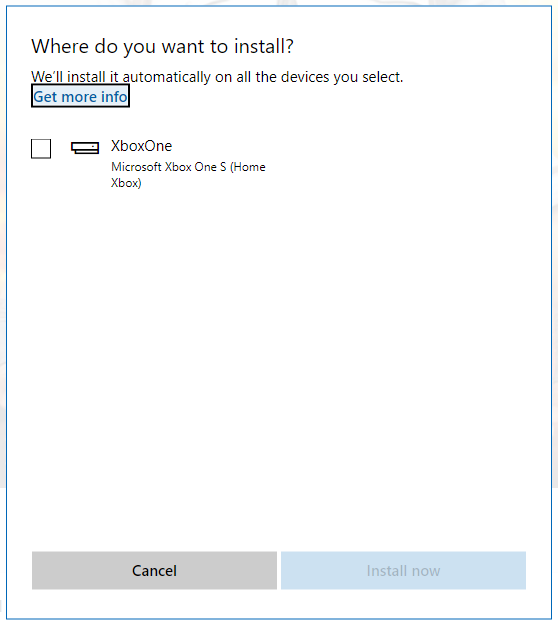Click the 'We'll install it automatically' text
The height and width of the screenshot is (626, 558).
(121, 77)
